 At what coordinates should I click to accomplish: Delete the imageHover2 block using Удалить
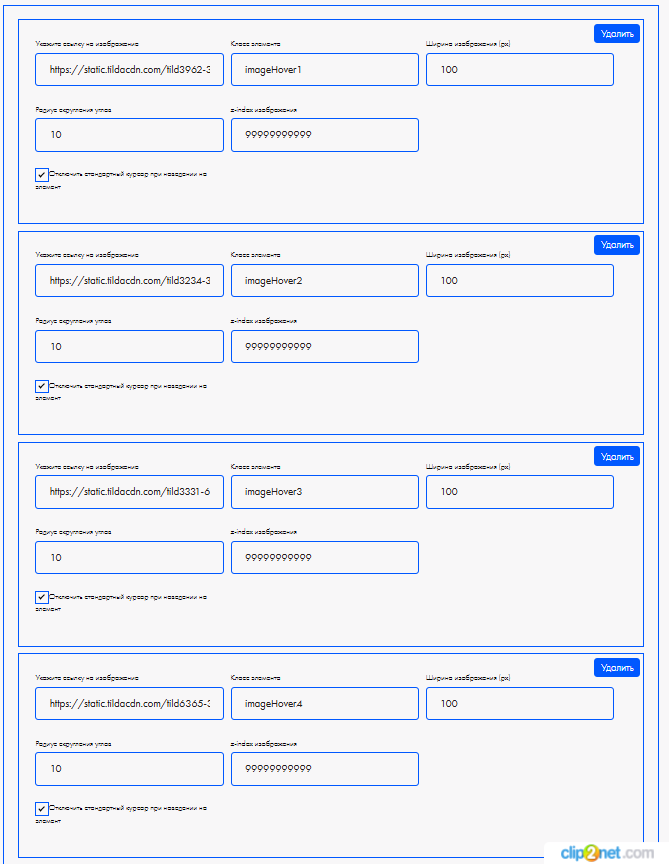tap(616, 245)
